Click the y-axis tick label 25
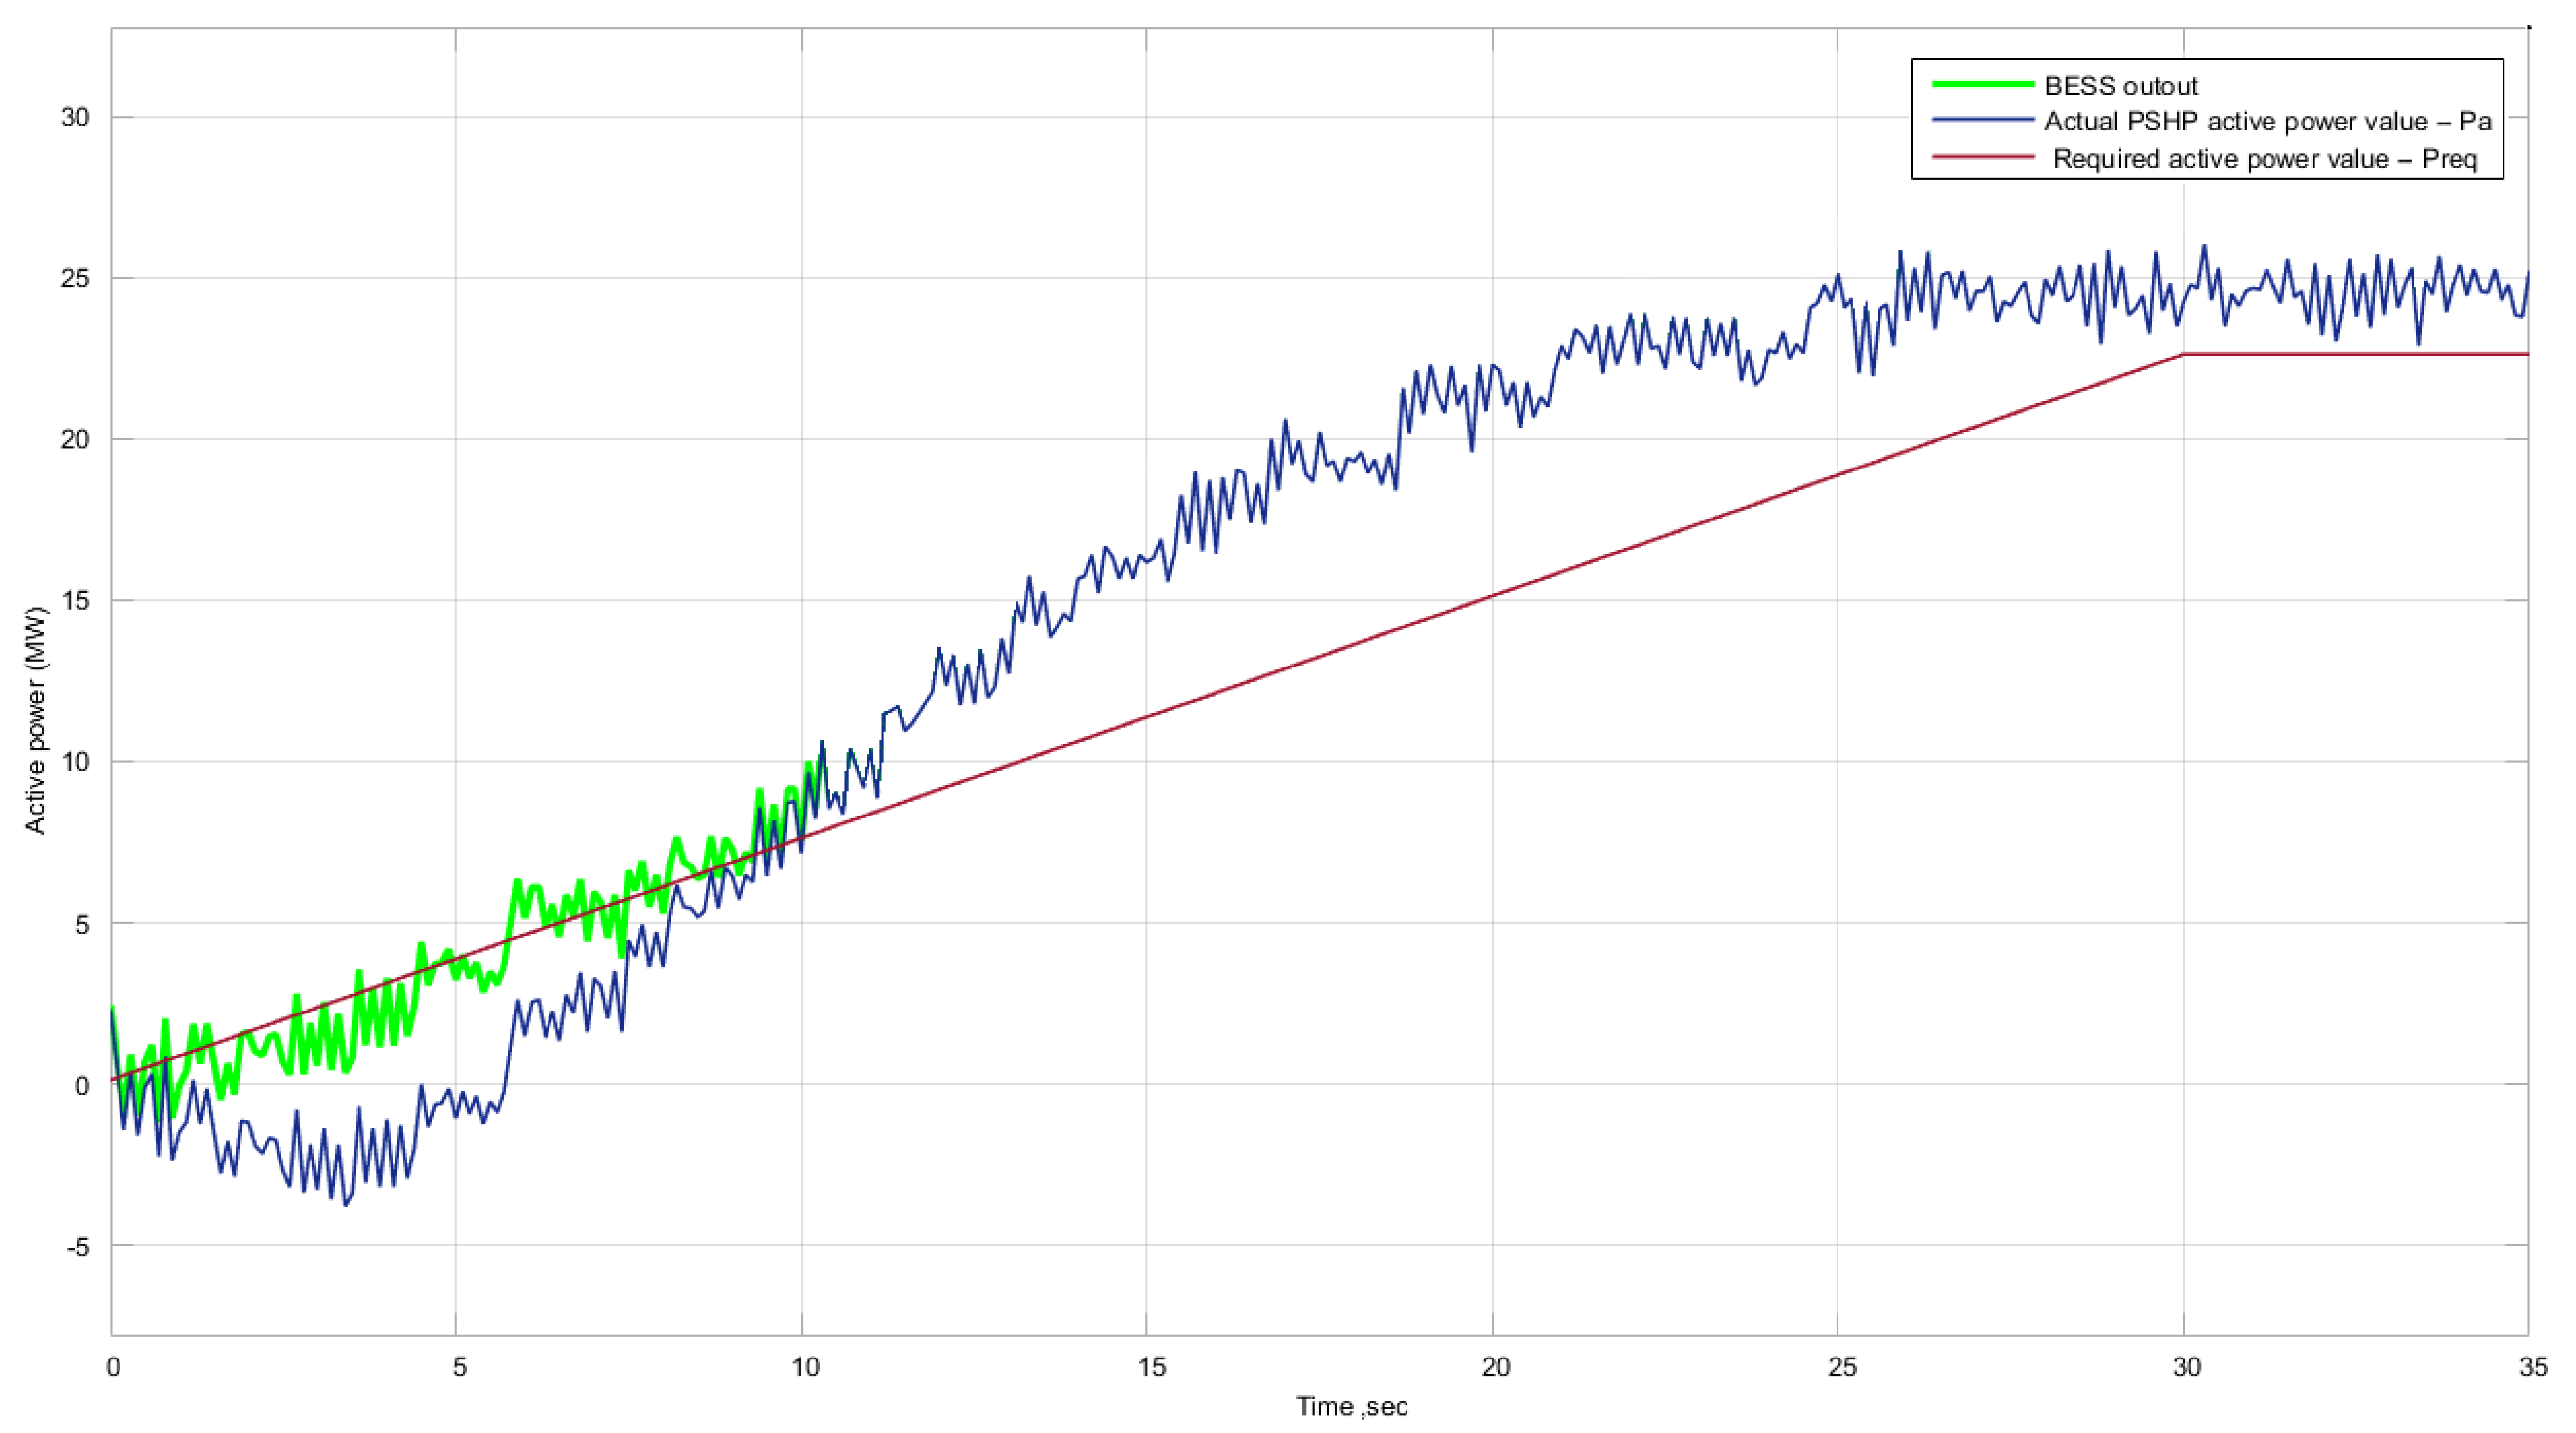Screen dimensions: 2576x1433 pyautogui.click(x=75, y=279)
